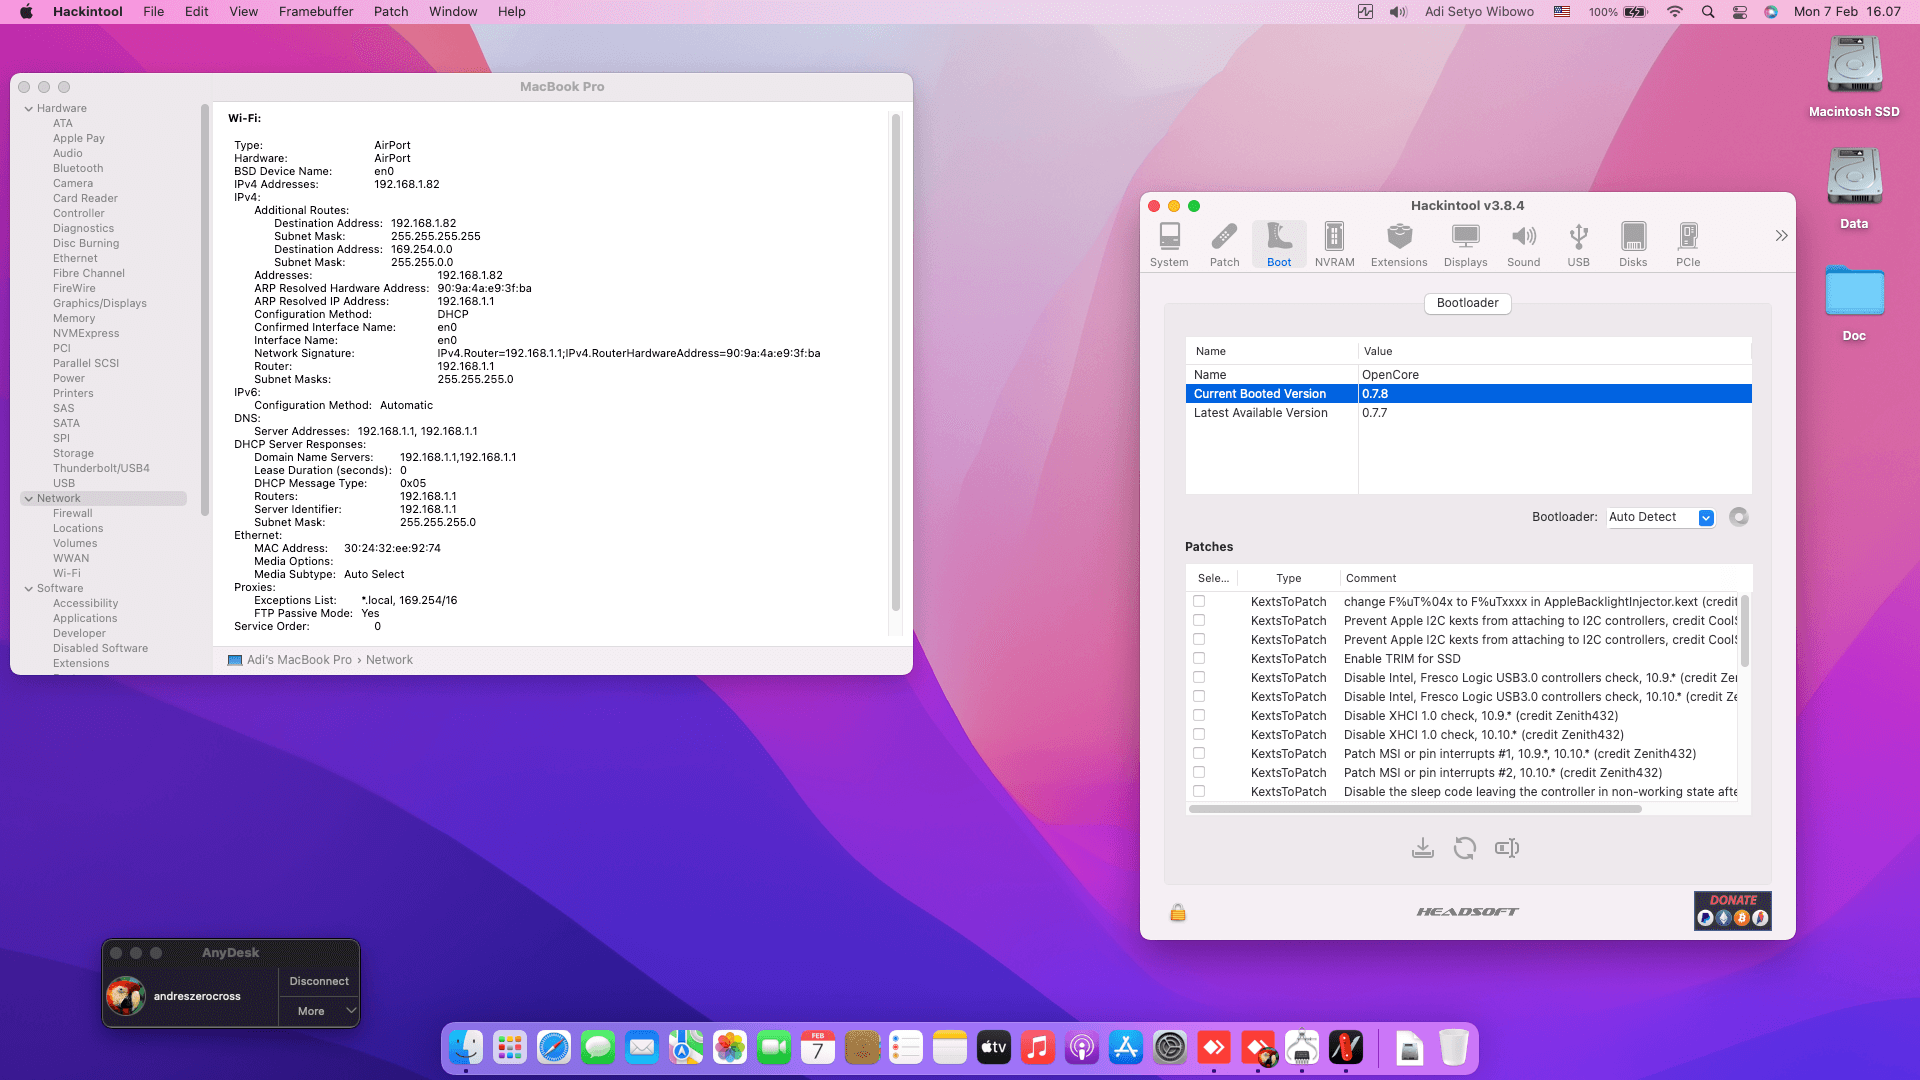This screenshot has height=1080, width=1920.
Task: Click the DONATE image button
Action: click(1732, 911)
